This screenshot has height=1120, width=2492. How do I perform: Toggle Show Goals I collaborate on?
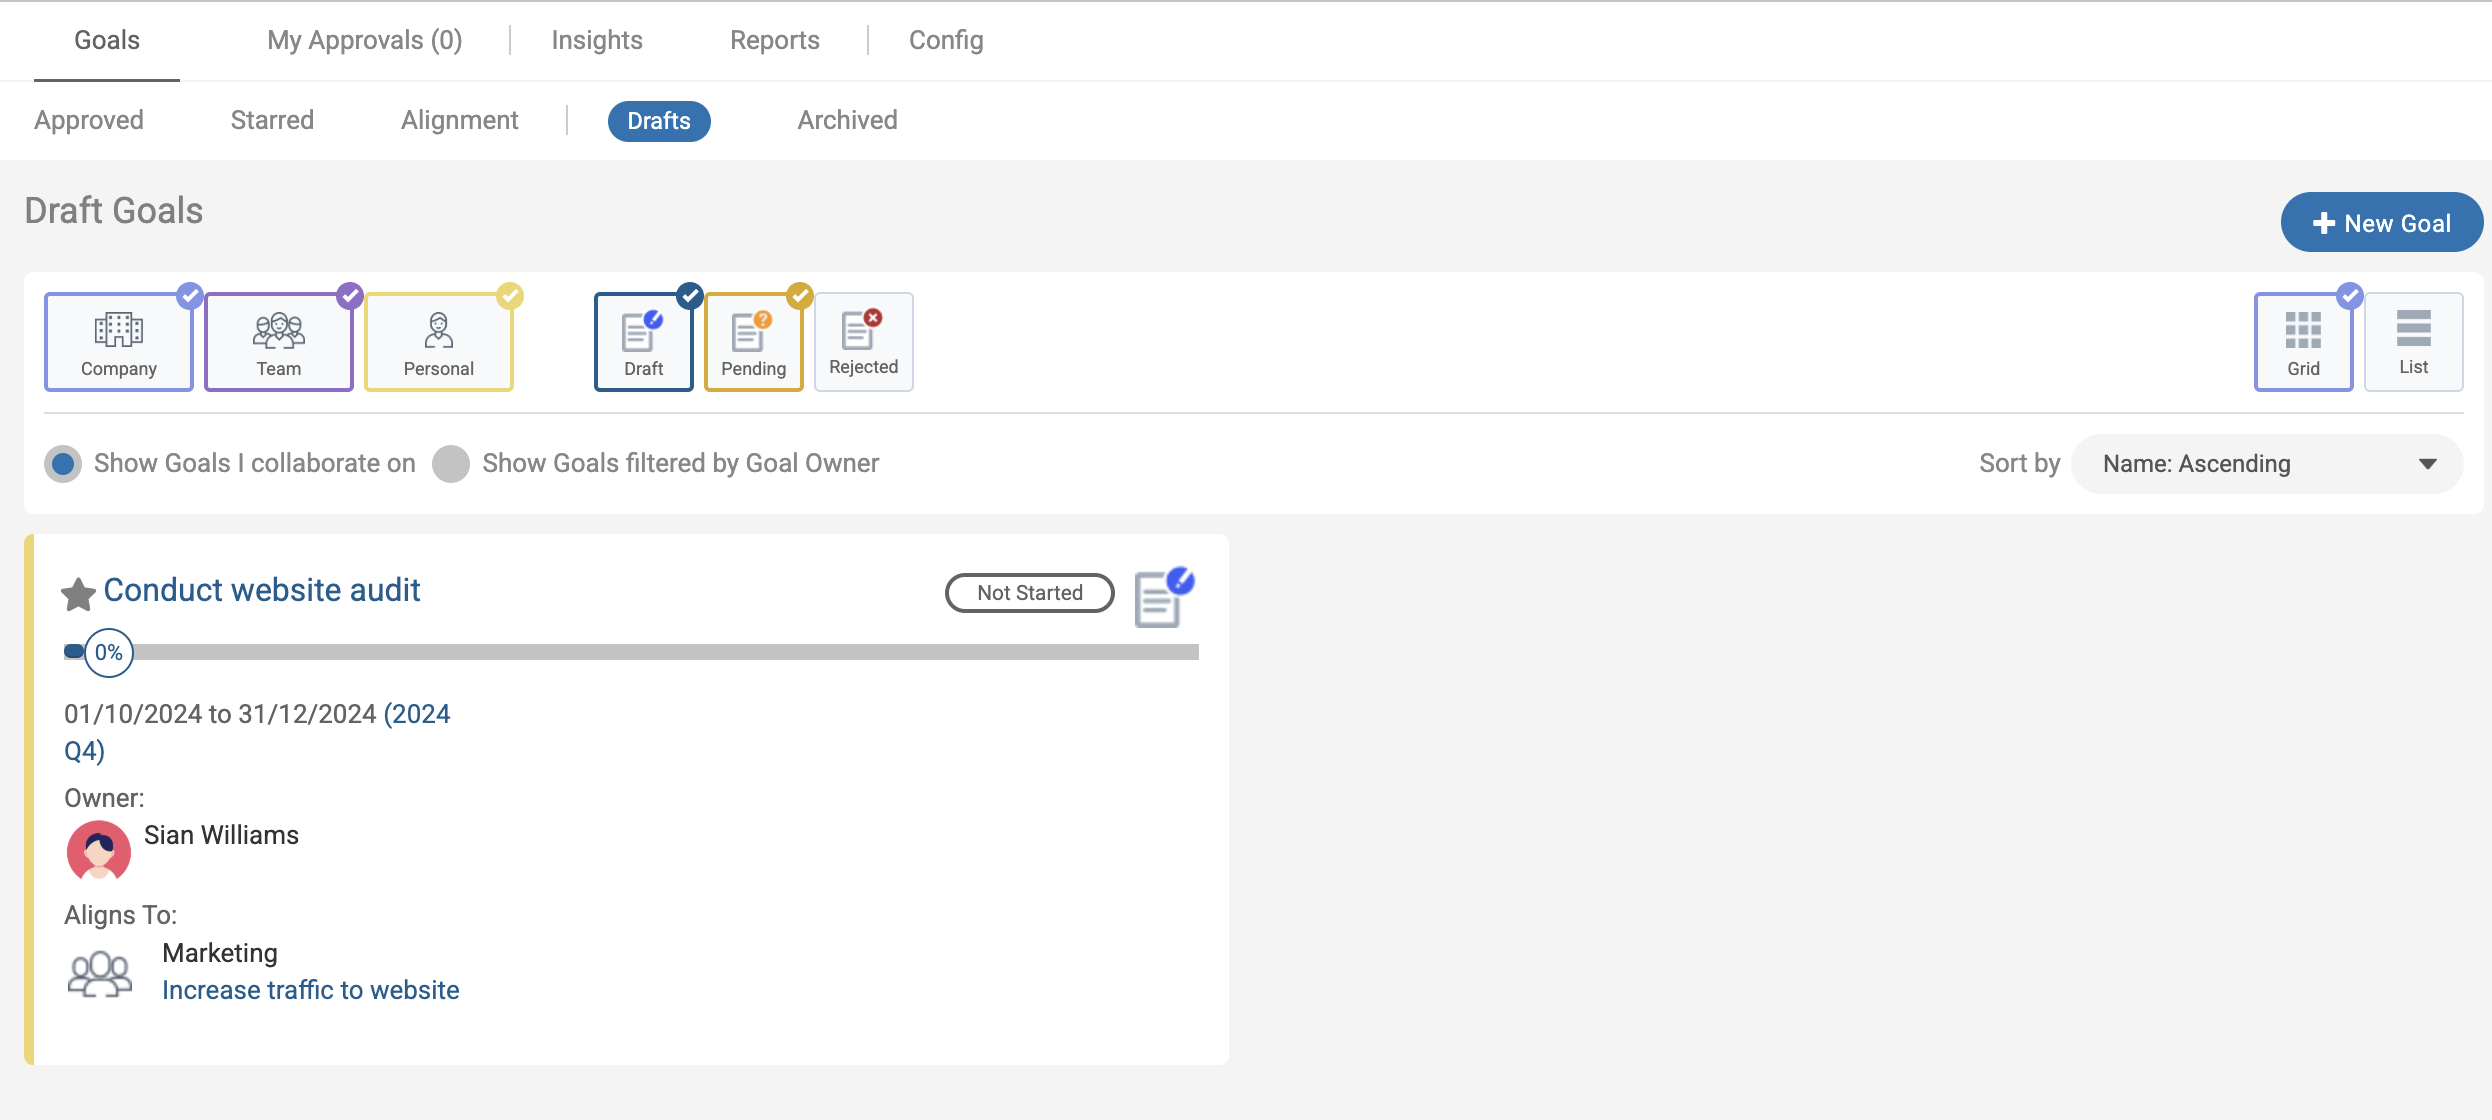(63, 464)
